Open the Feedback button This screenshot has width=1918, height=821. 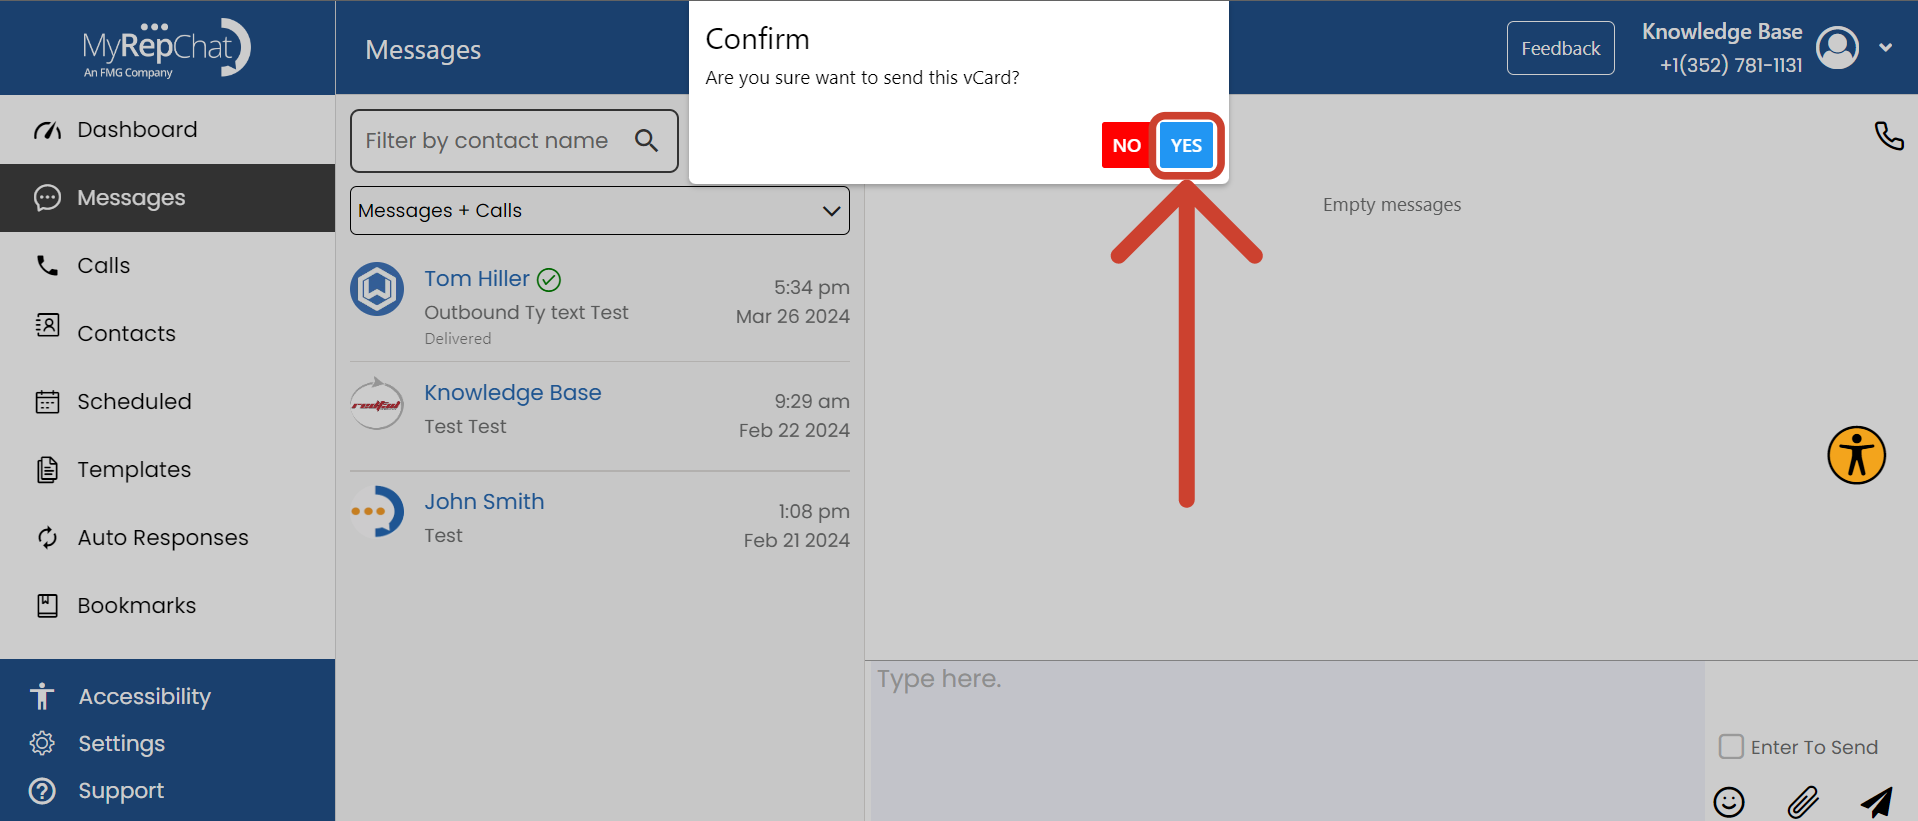pos(1560,48)
